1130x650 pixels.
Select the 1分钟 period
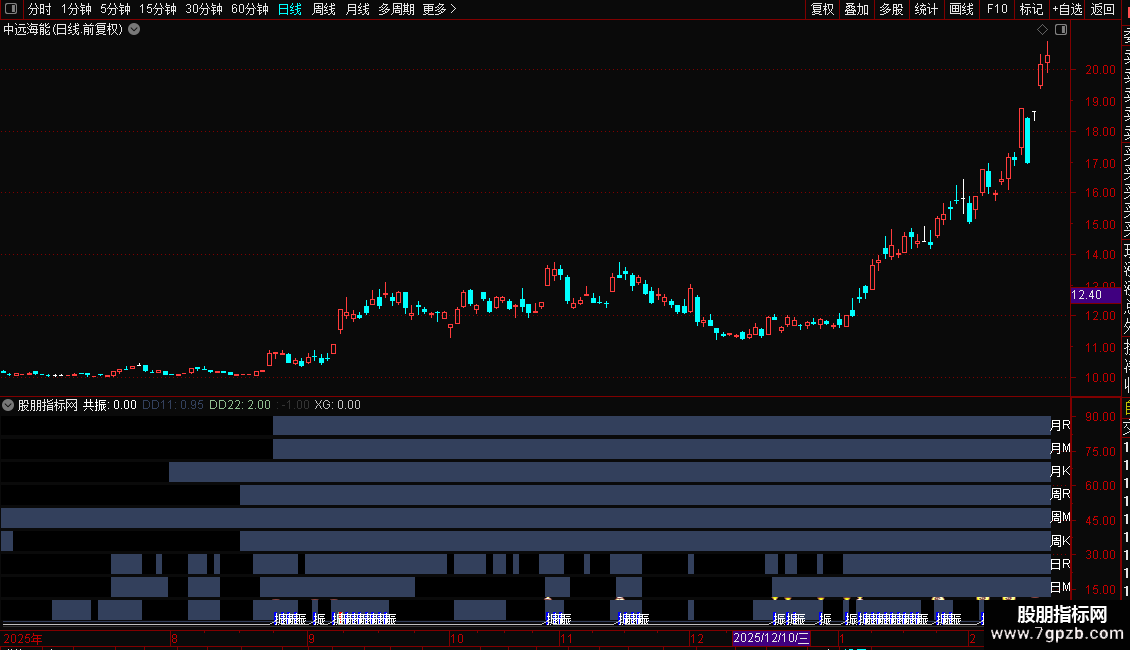coord(76,9)
